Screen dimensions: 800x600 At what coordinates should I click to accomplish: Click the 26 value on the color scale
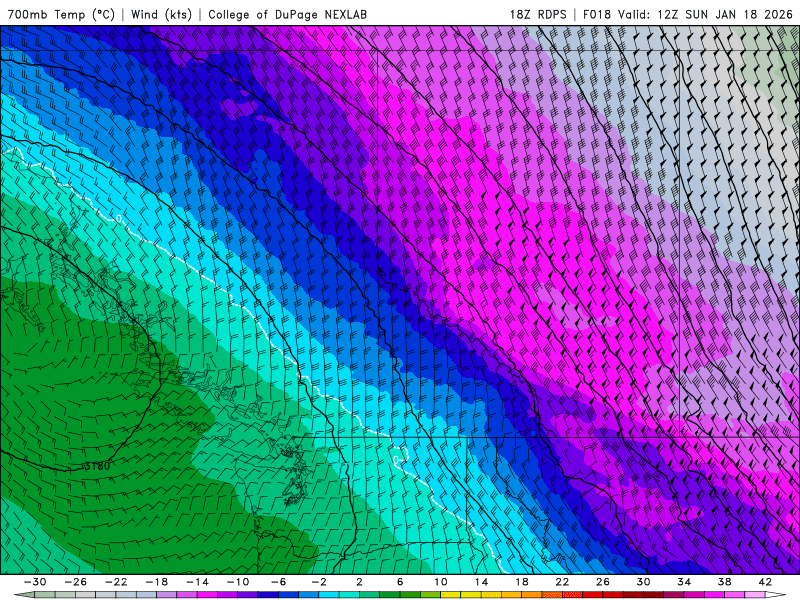click(603, 582)
